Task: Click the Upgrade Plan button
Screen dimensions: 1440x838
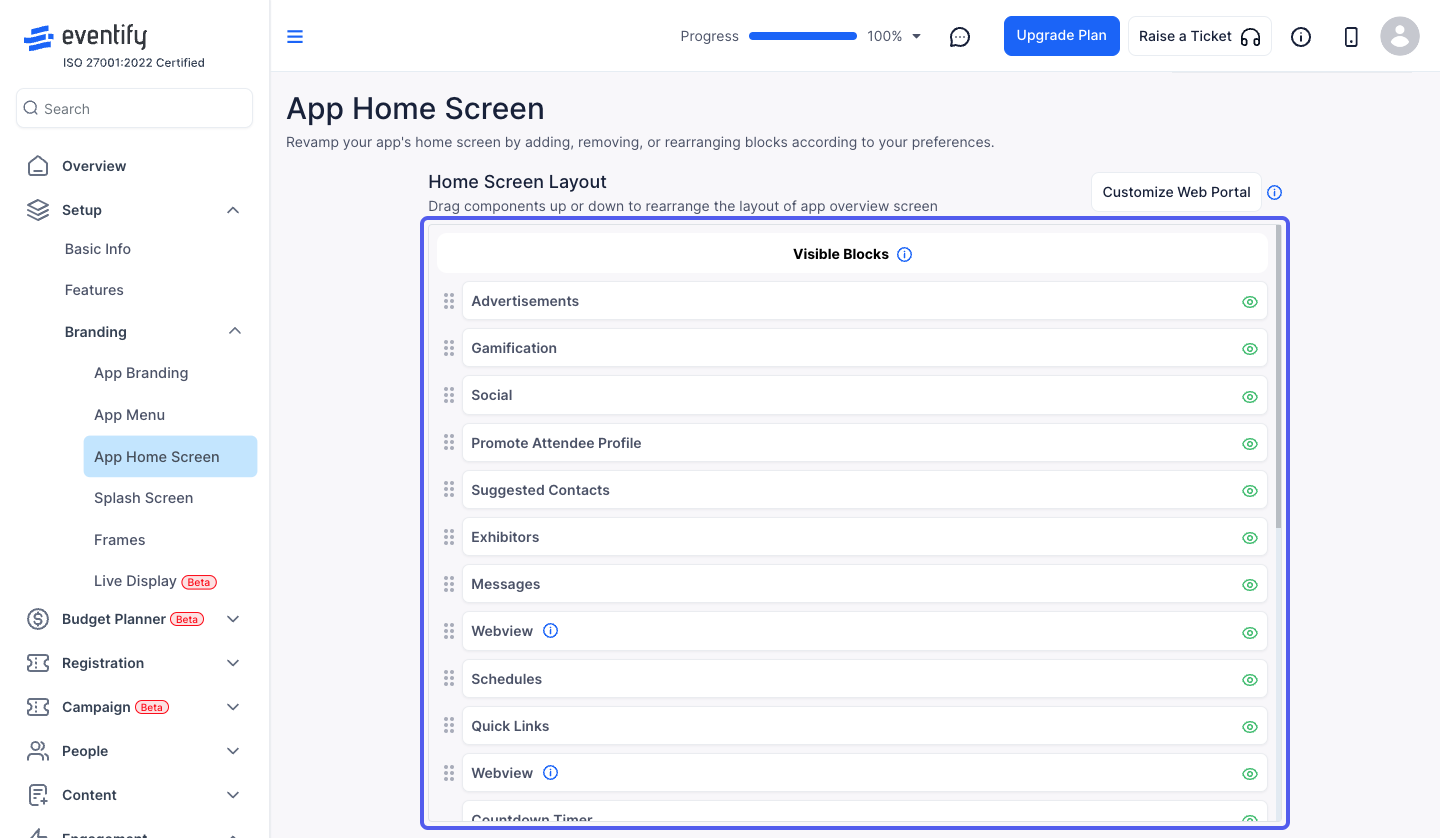Action: pos(1061,36)
